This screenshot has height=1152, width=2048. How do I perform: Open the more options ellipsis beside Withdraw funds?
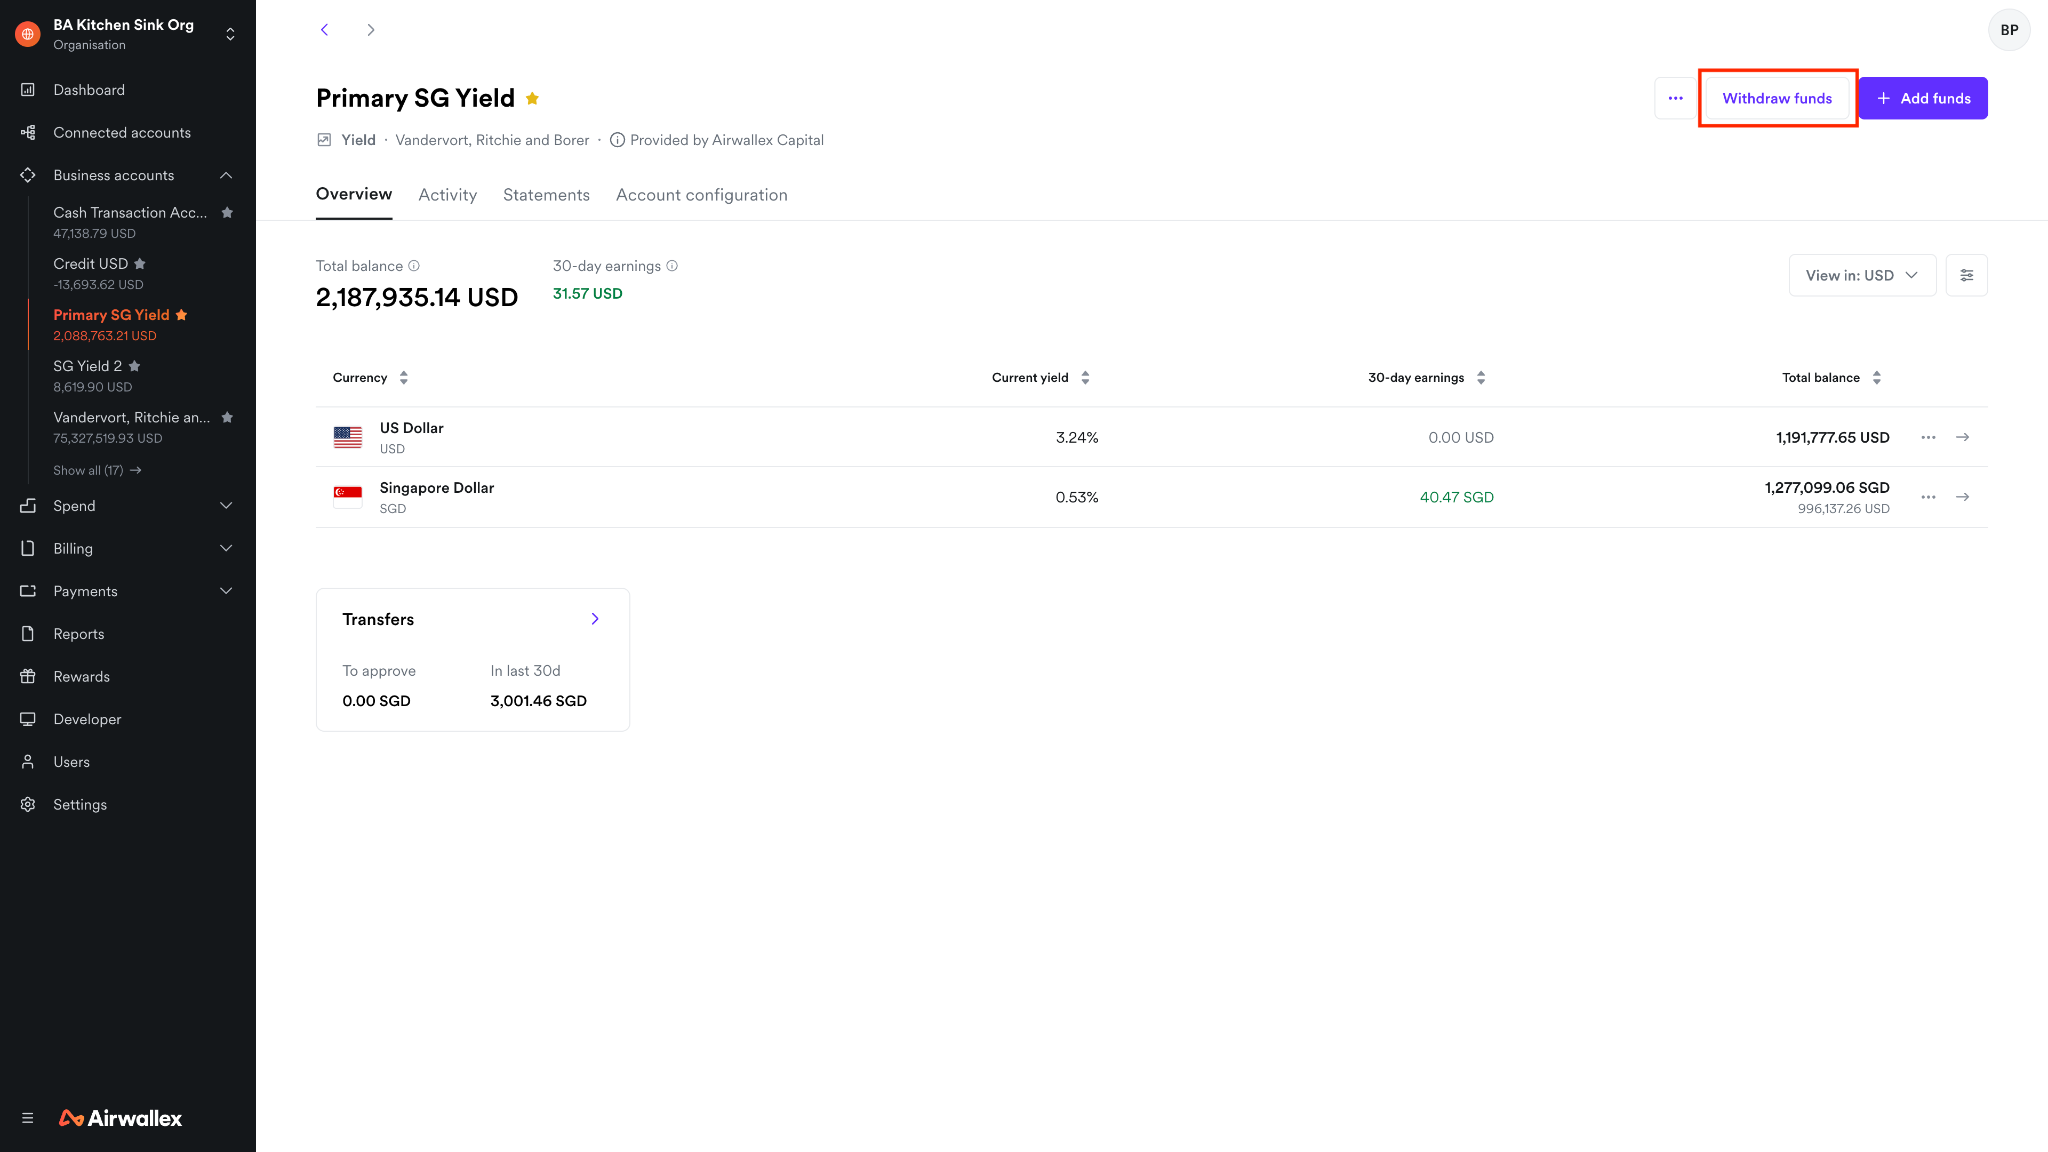[x=1675, y=98]
